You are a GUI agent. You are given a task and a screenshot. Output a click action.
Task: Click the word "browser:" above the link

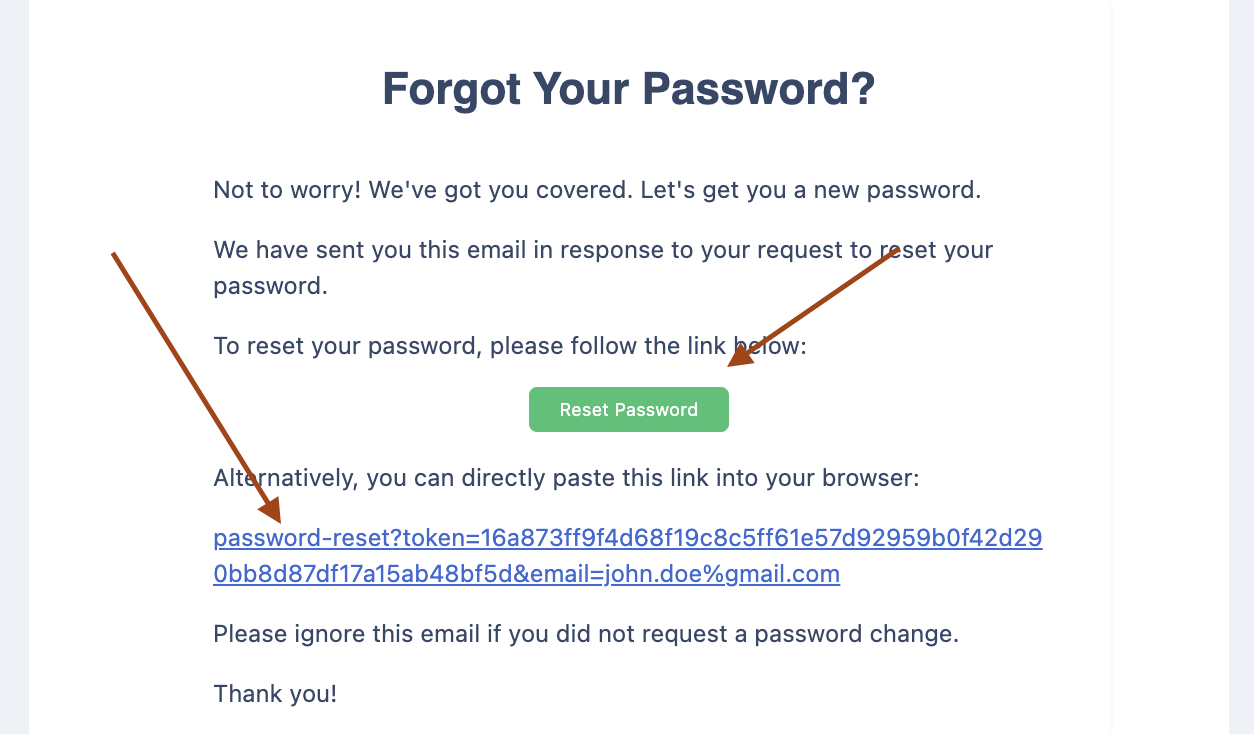point(869,478)
